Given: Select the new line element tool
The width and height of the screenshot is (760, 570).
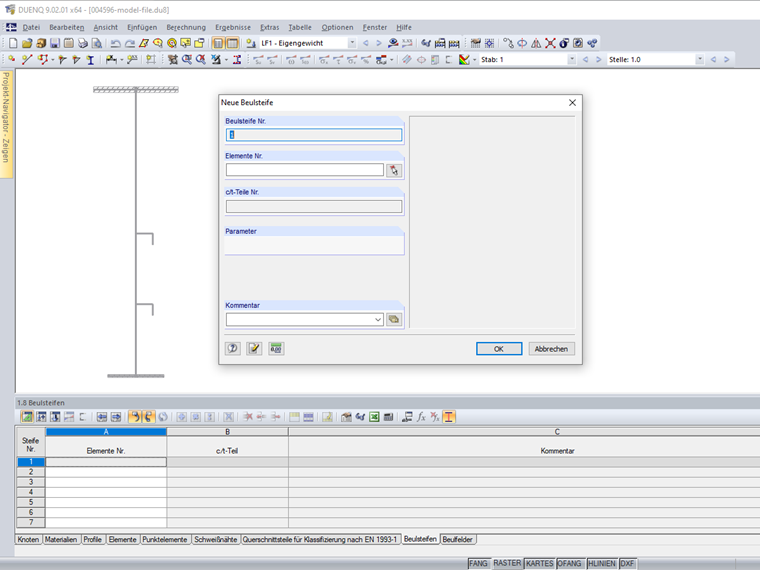Looking at the screenshot, I should tap(27, 60).
